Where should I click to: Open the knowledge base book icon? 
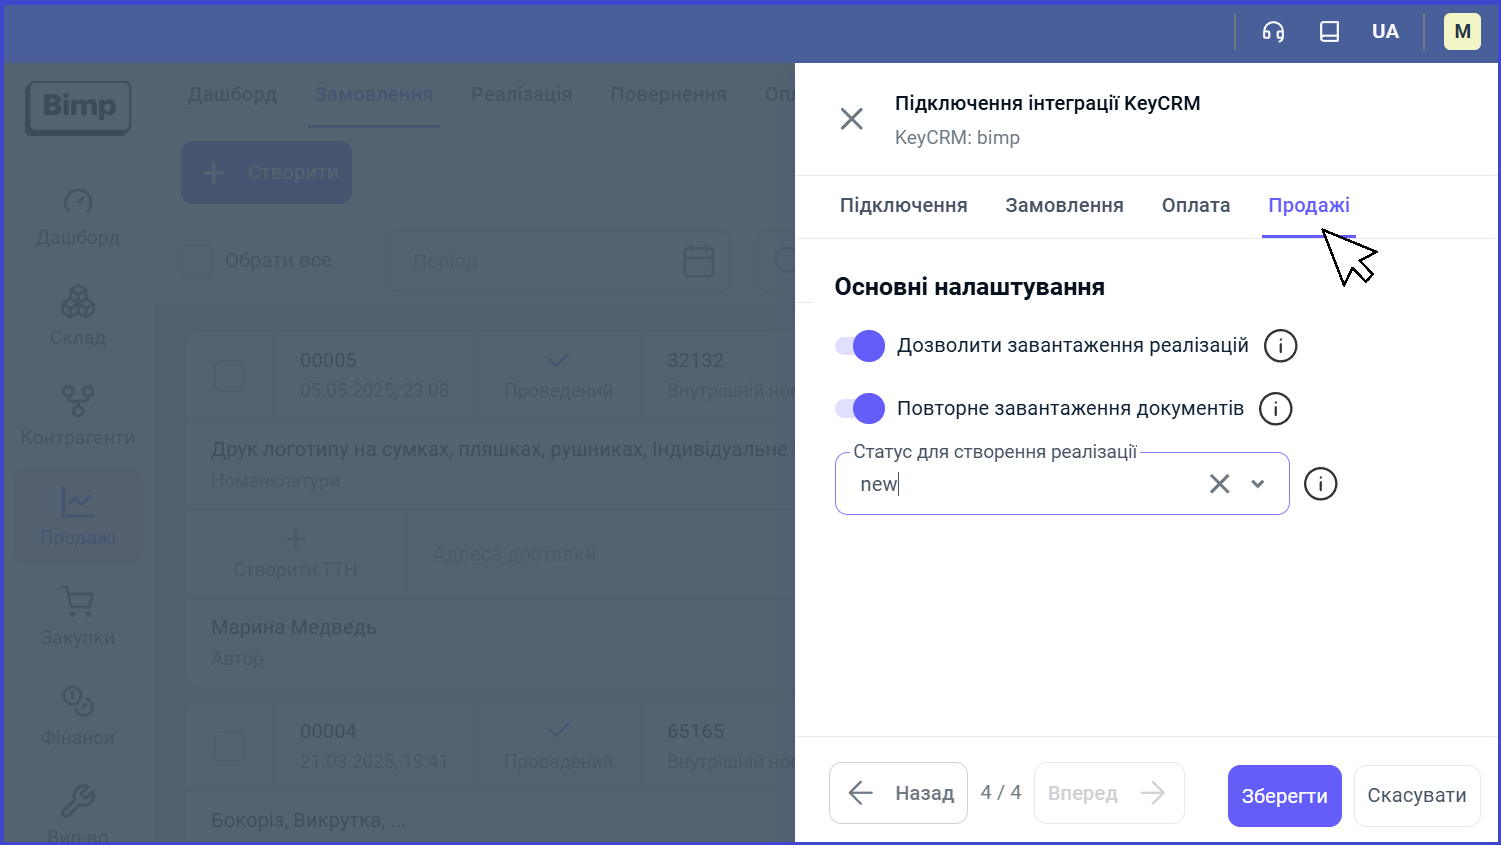pos(1329,32)
